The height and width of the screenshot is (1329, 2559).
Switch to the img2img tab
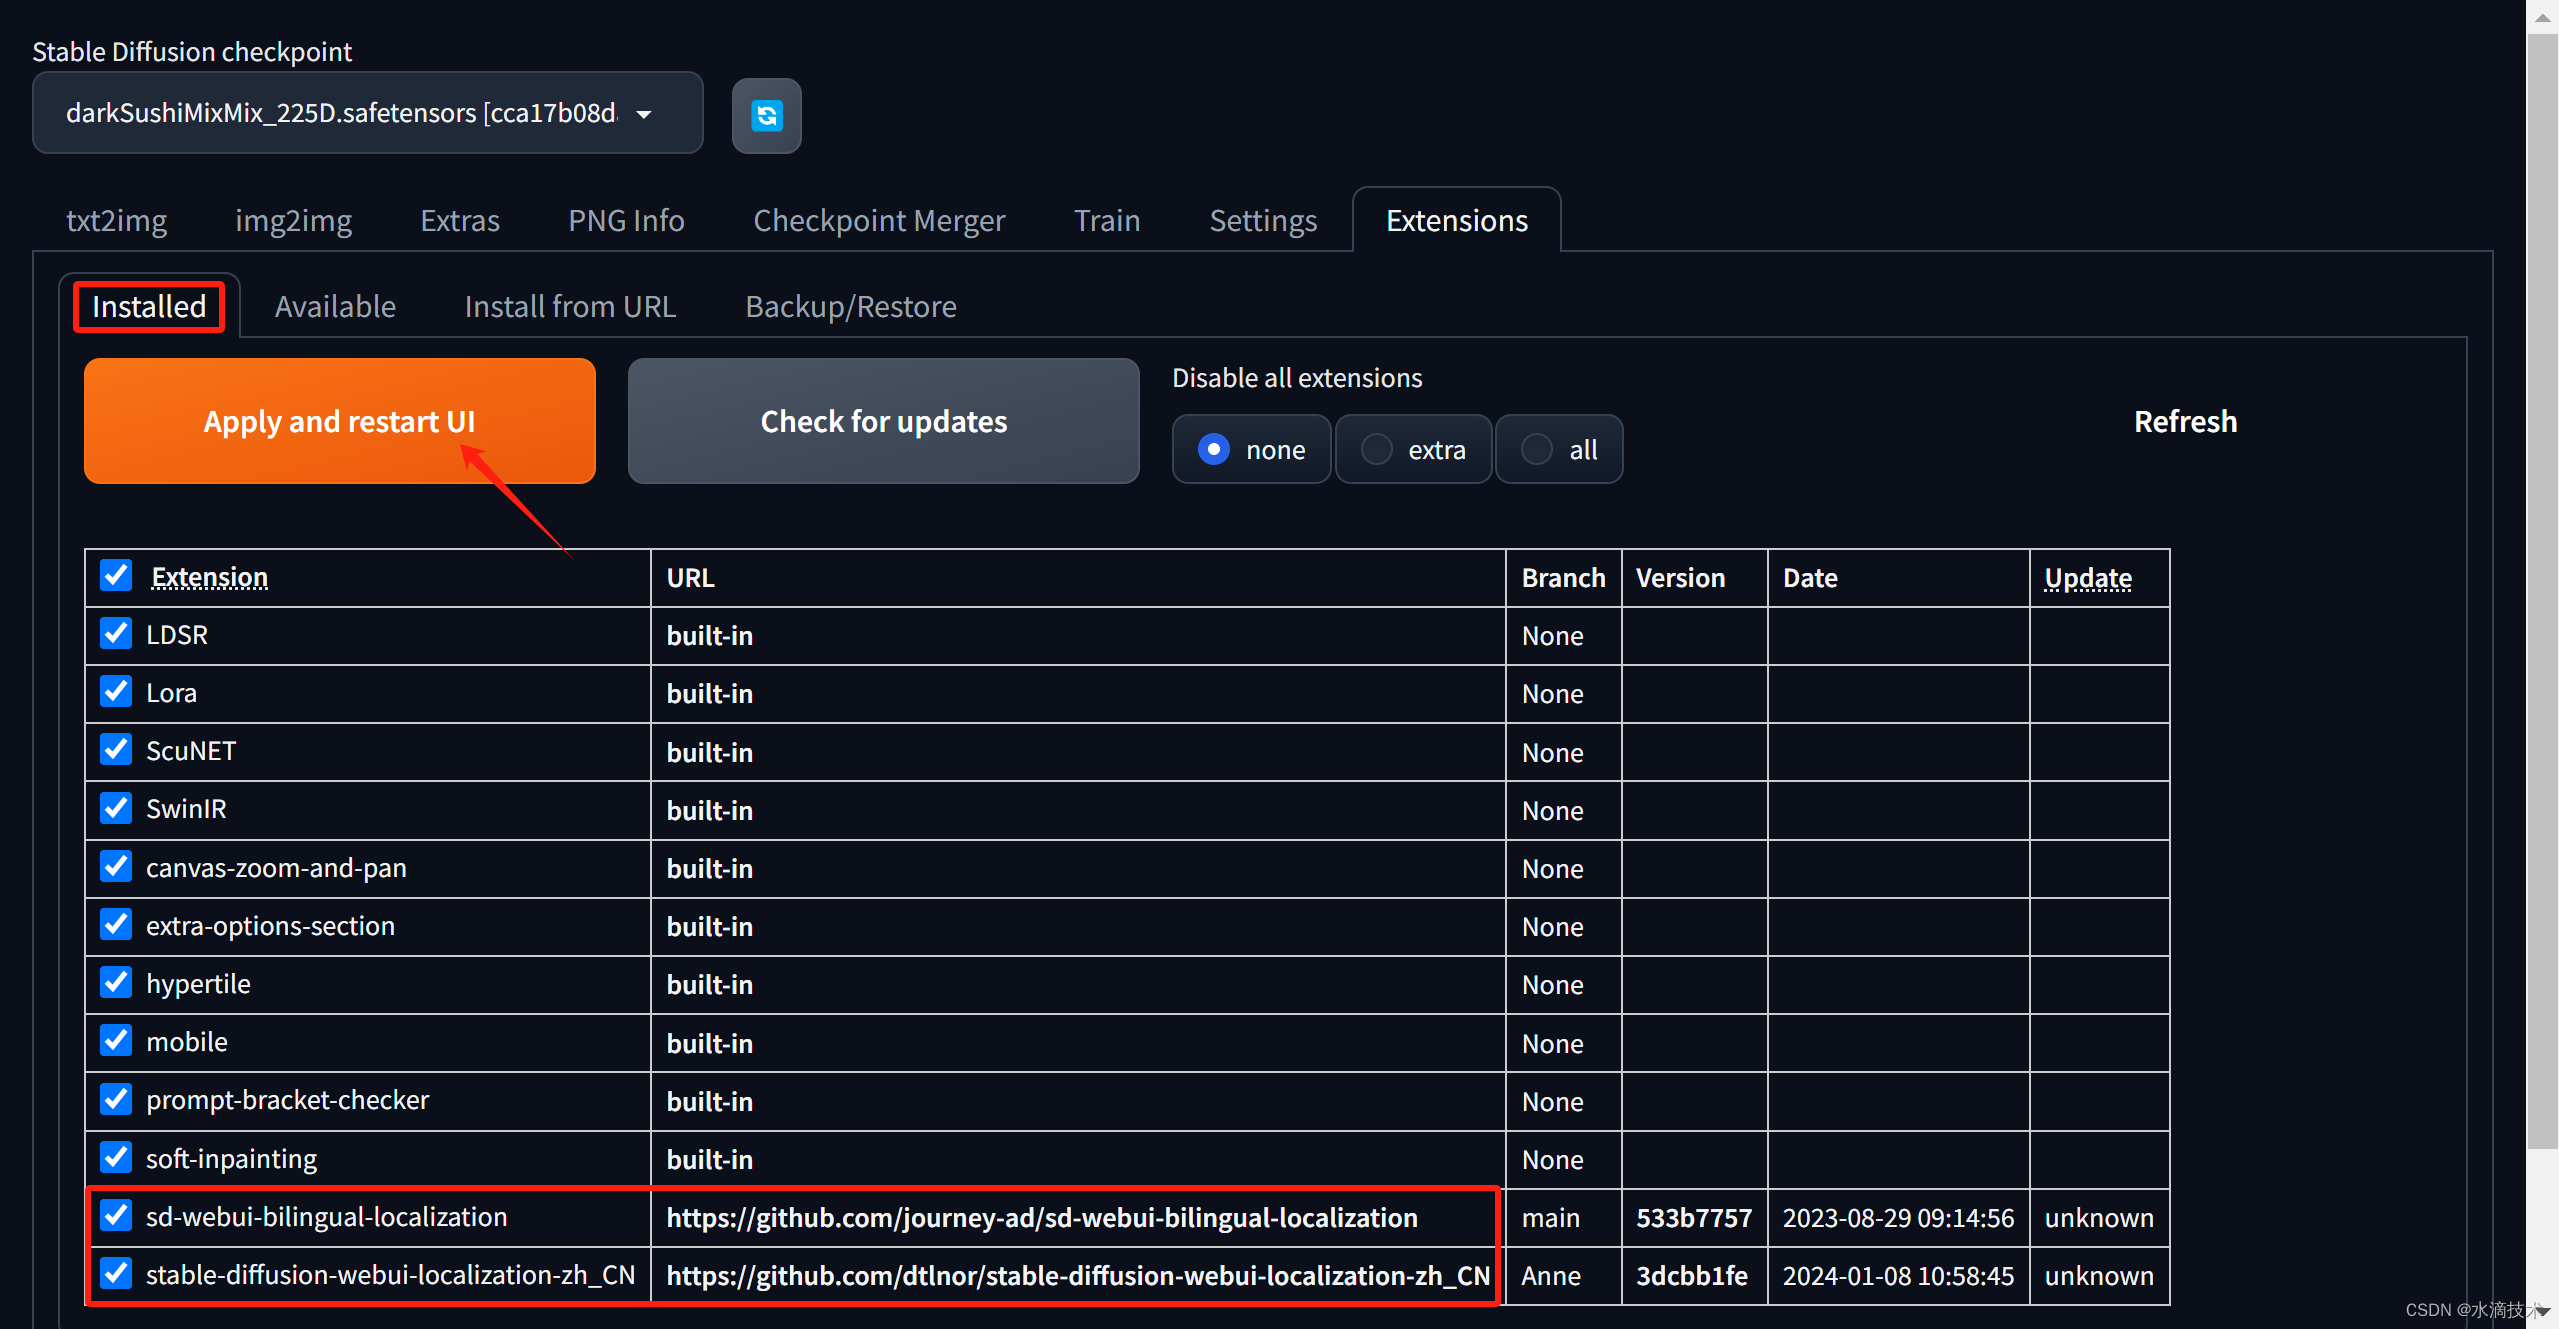click(294, 220)
